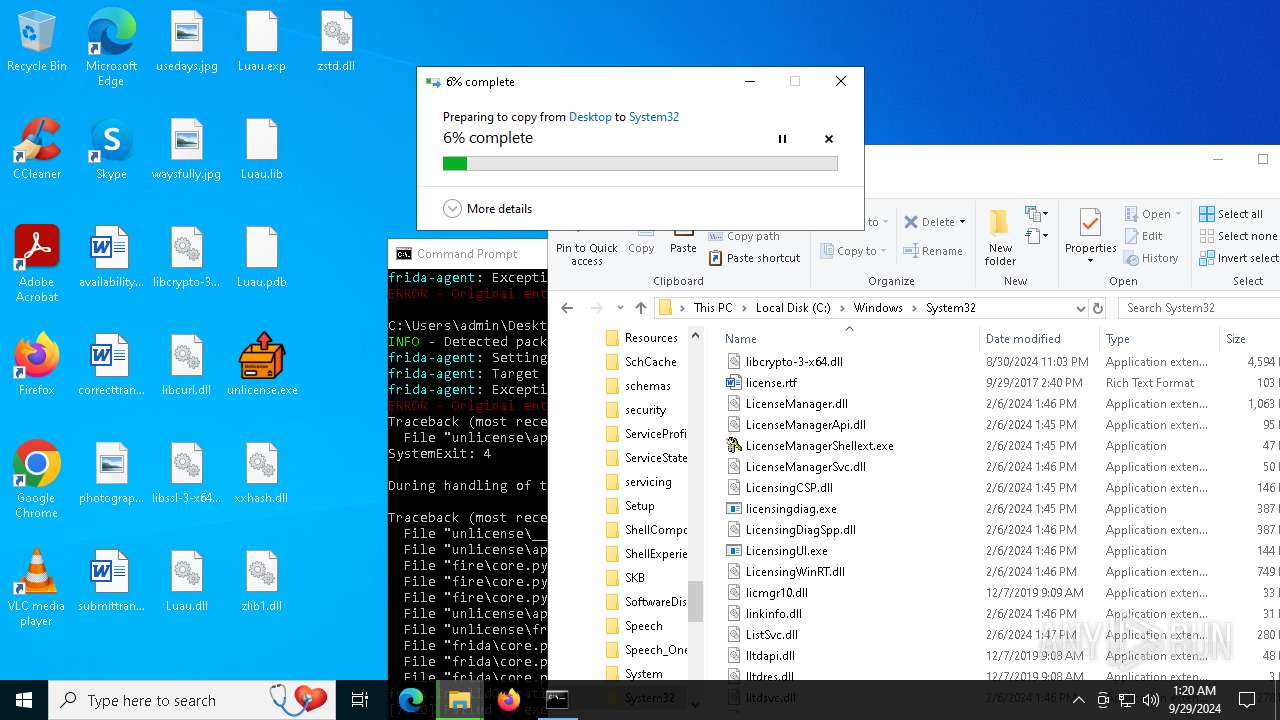Open the Desktop source link
Image resolution: width=1280 pixels, height=720 pixels.
pyautogui.click(x=590, y=117)
